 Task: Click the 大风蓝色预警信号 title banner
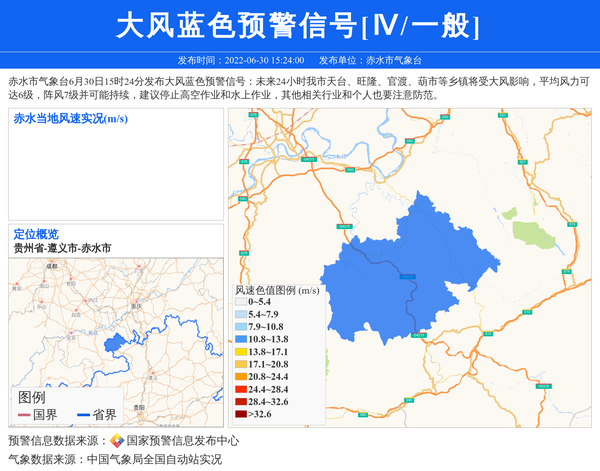point(299,26)
